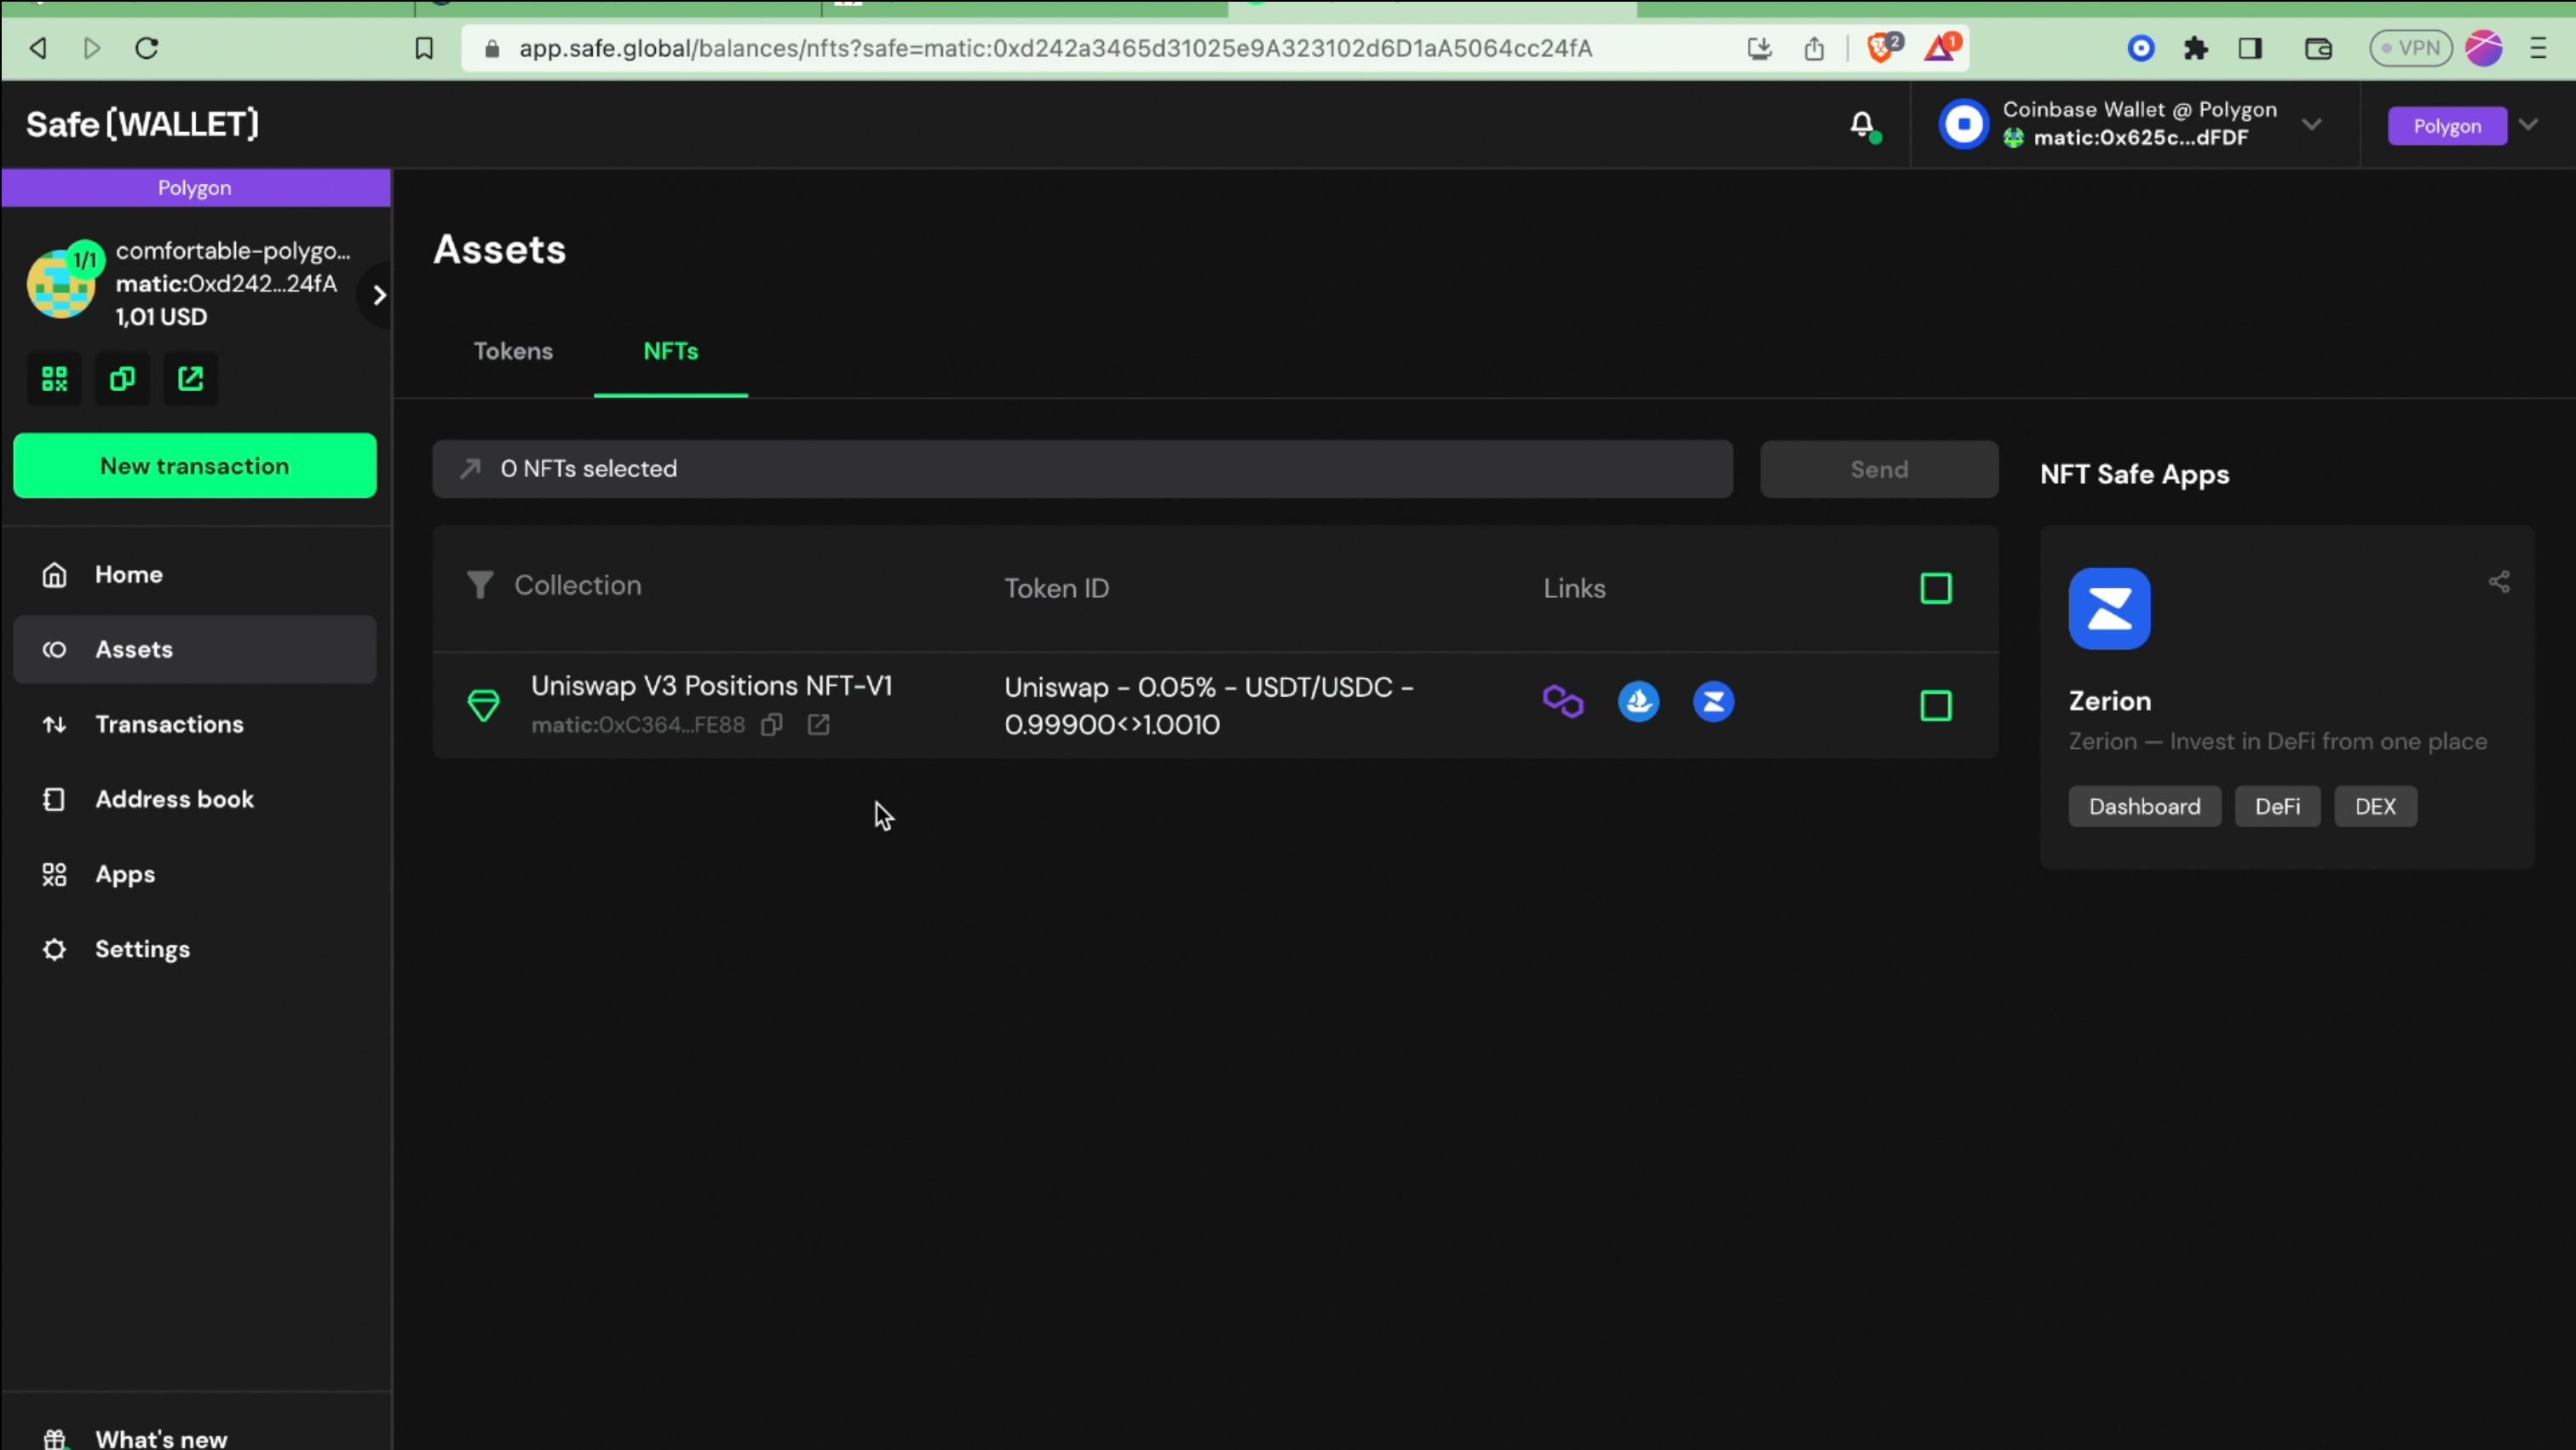2576x1450 pixels.
Task: Click the external link icon next to collection address
Action: click(x=819, y=724)
